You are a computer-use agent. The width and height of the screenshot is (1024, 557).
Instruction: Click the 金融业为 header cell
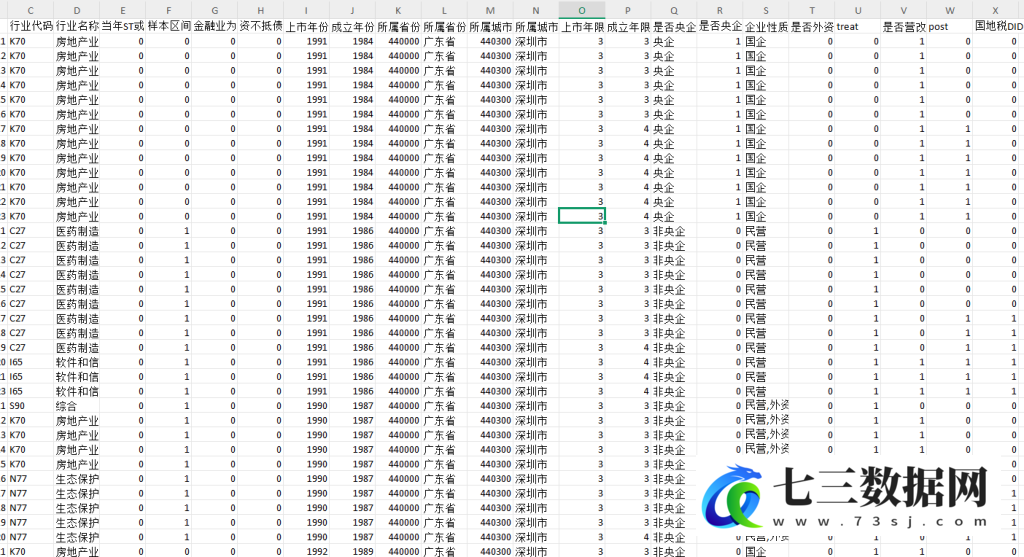coord(215,27)
